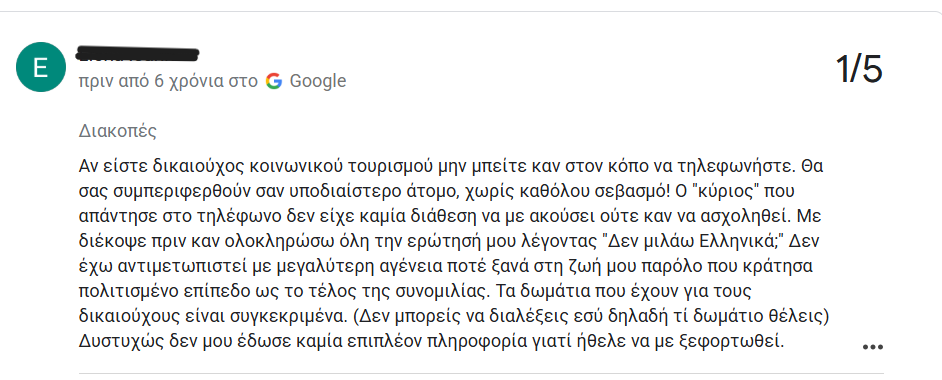Click the colorful Google G logo
The width and height of the screenshot is (942, 380).
(x=274, y=81)
